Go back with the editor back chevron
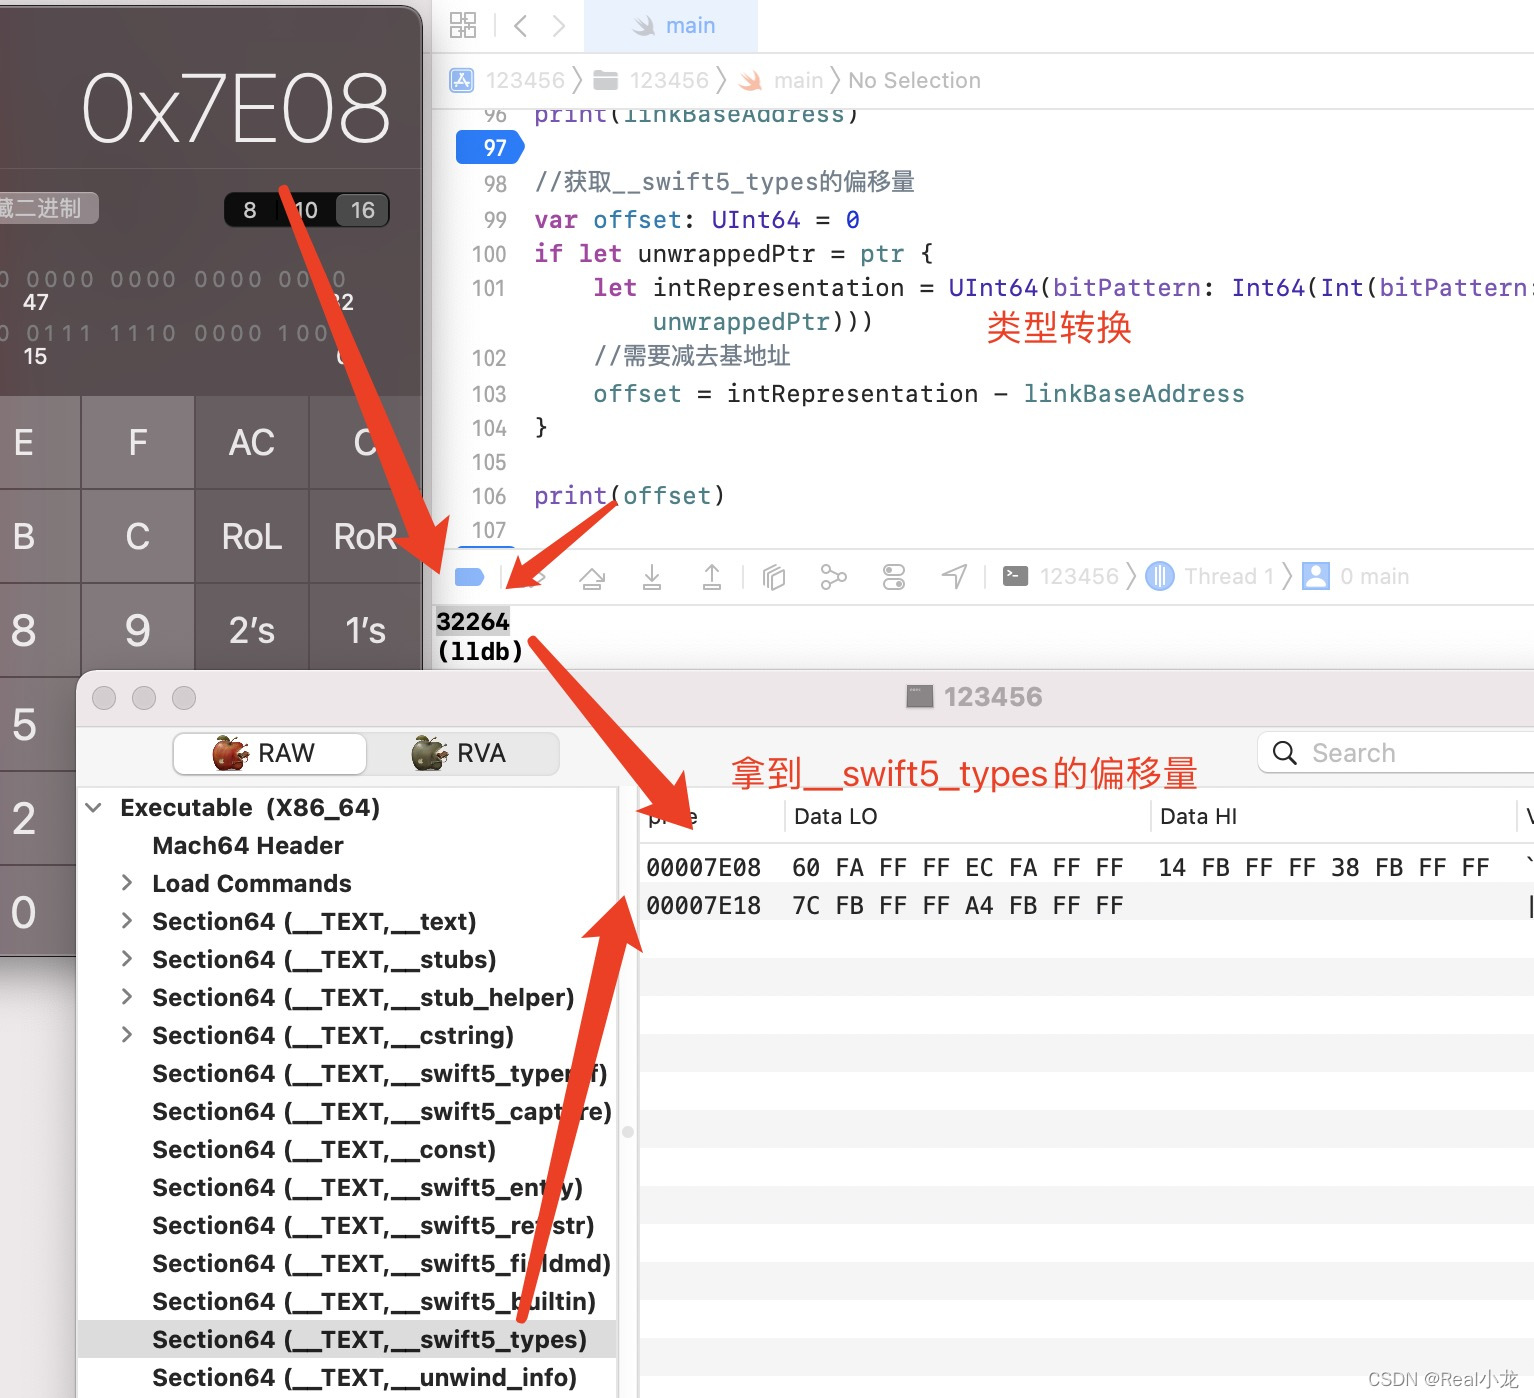This screenshot has height=1398, width=1534. pos(520,25)
